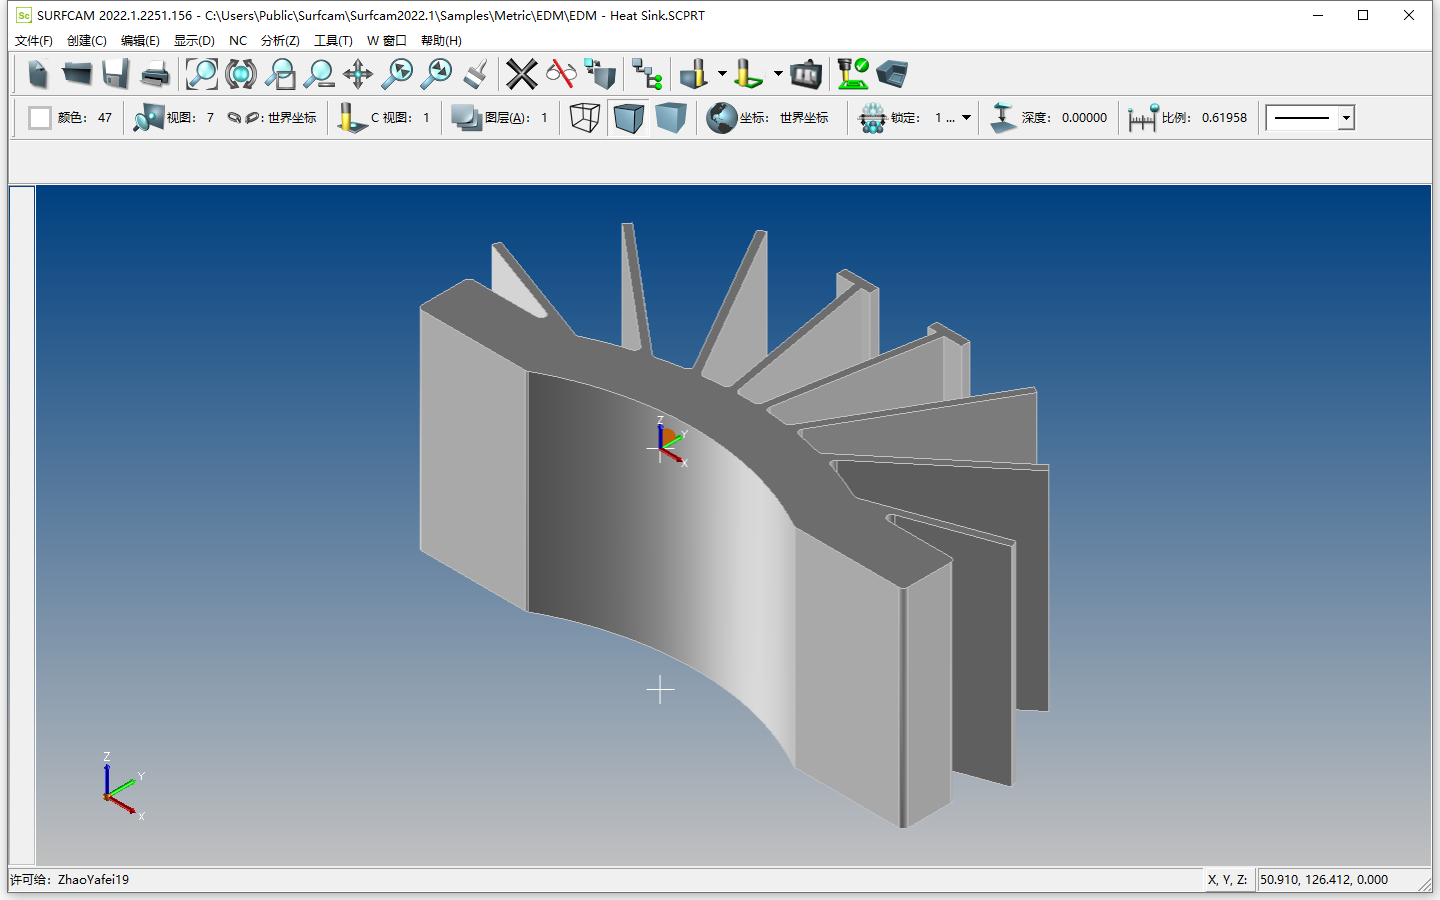Click the verify tool with green checkmark icon
This screenshot has width=1440, height=900.
coord(853,74)
